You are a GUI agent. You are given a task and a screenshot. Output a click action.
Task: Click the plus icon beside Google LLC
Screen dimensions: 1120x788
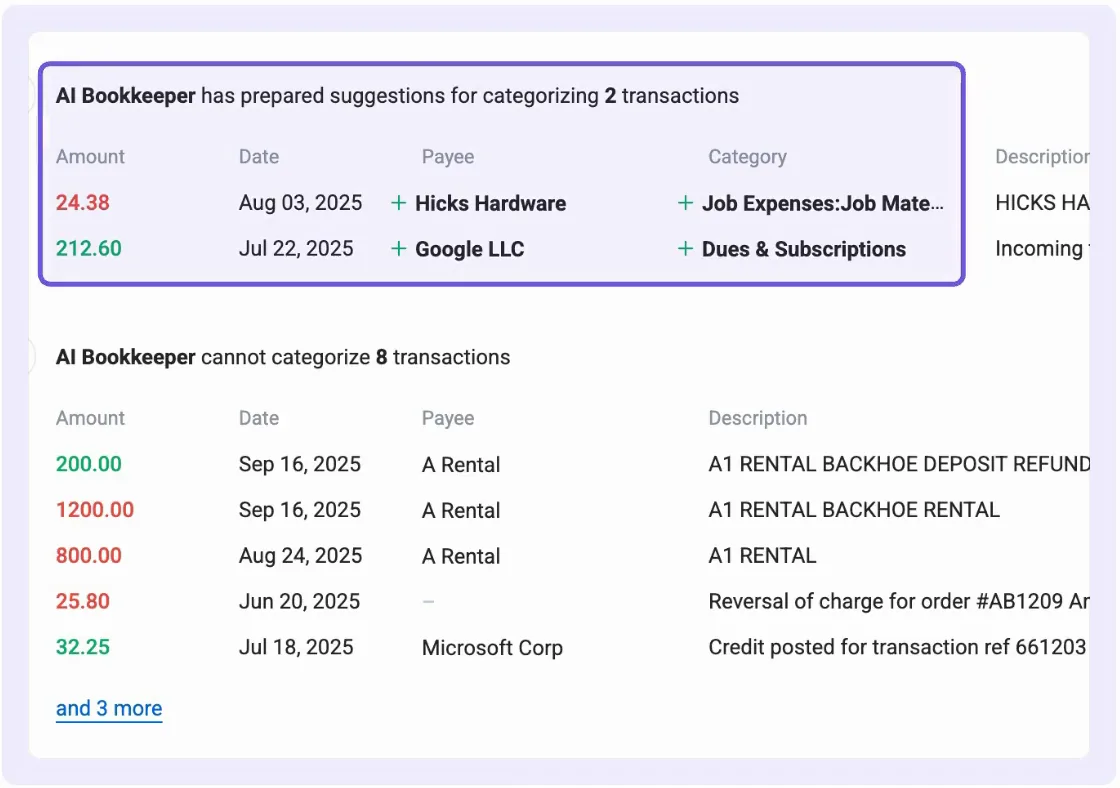coord(399,249)
